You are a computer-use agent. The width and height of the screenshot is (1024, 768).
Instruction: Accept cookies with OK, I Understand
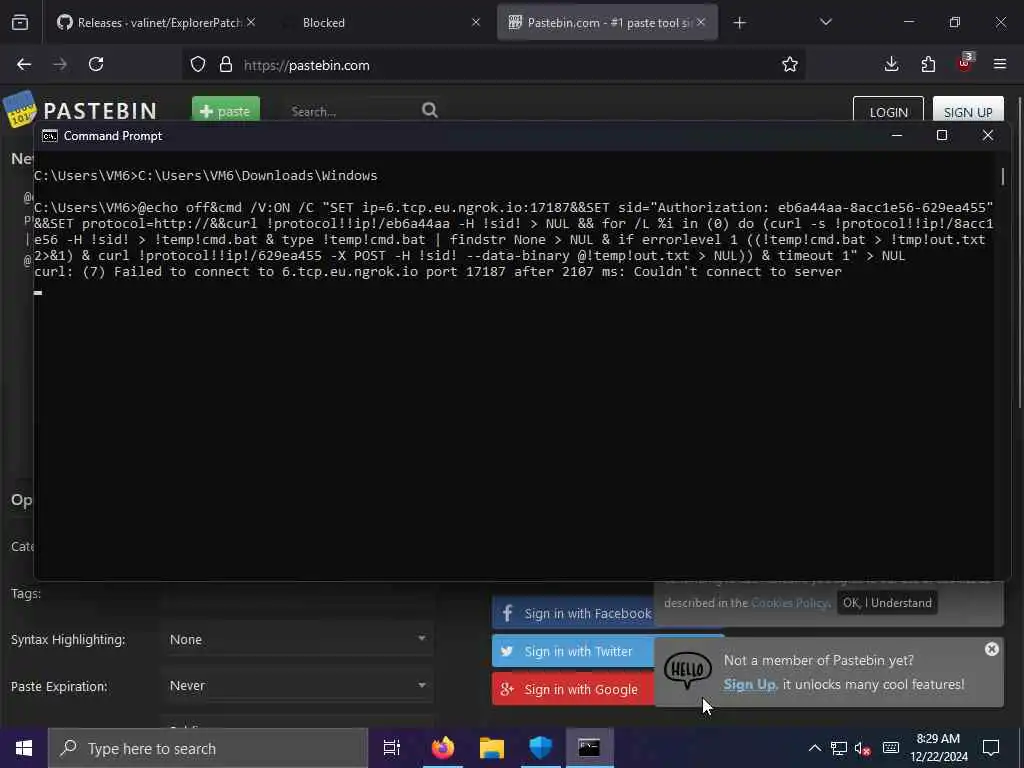click(887, 603)
